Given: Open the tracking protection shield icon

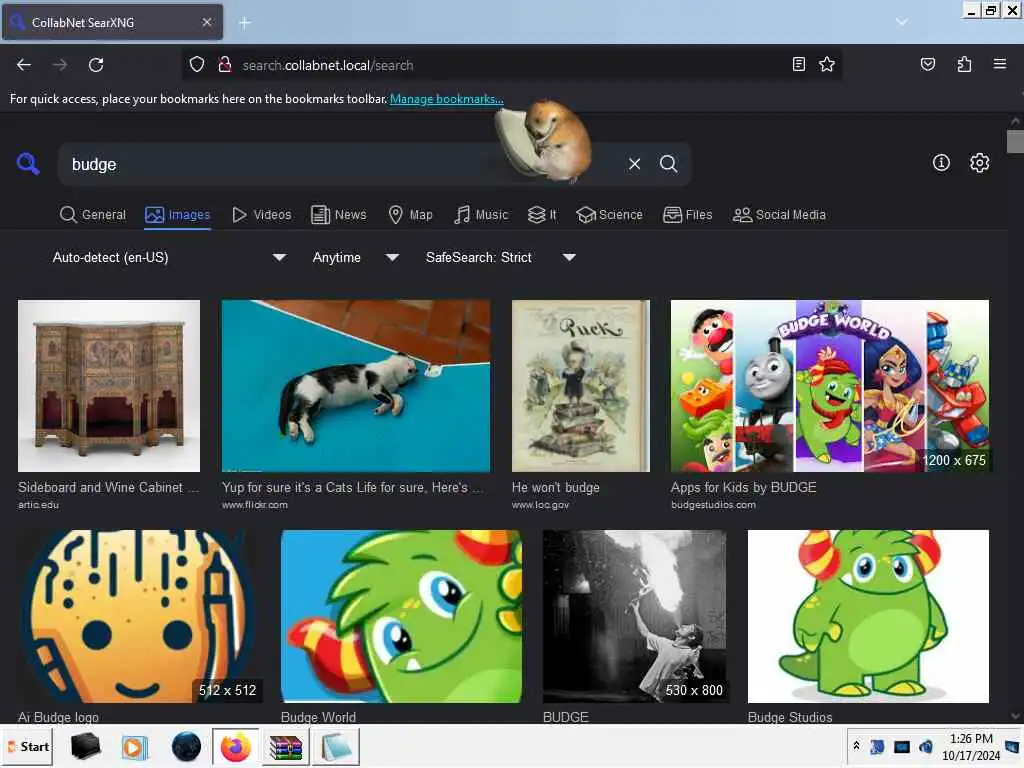Looking at the screenshot, I should 197,65.
